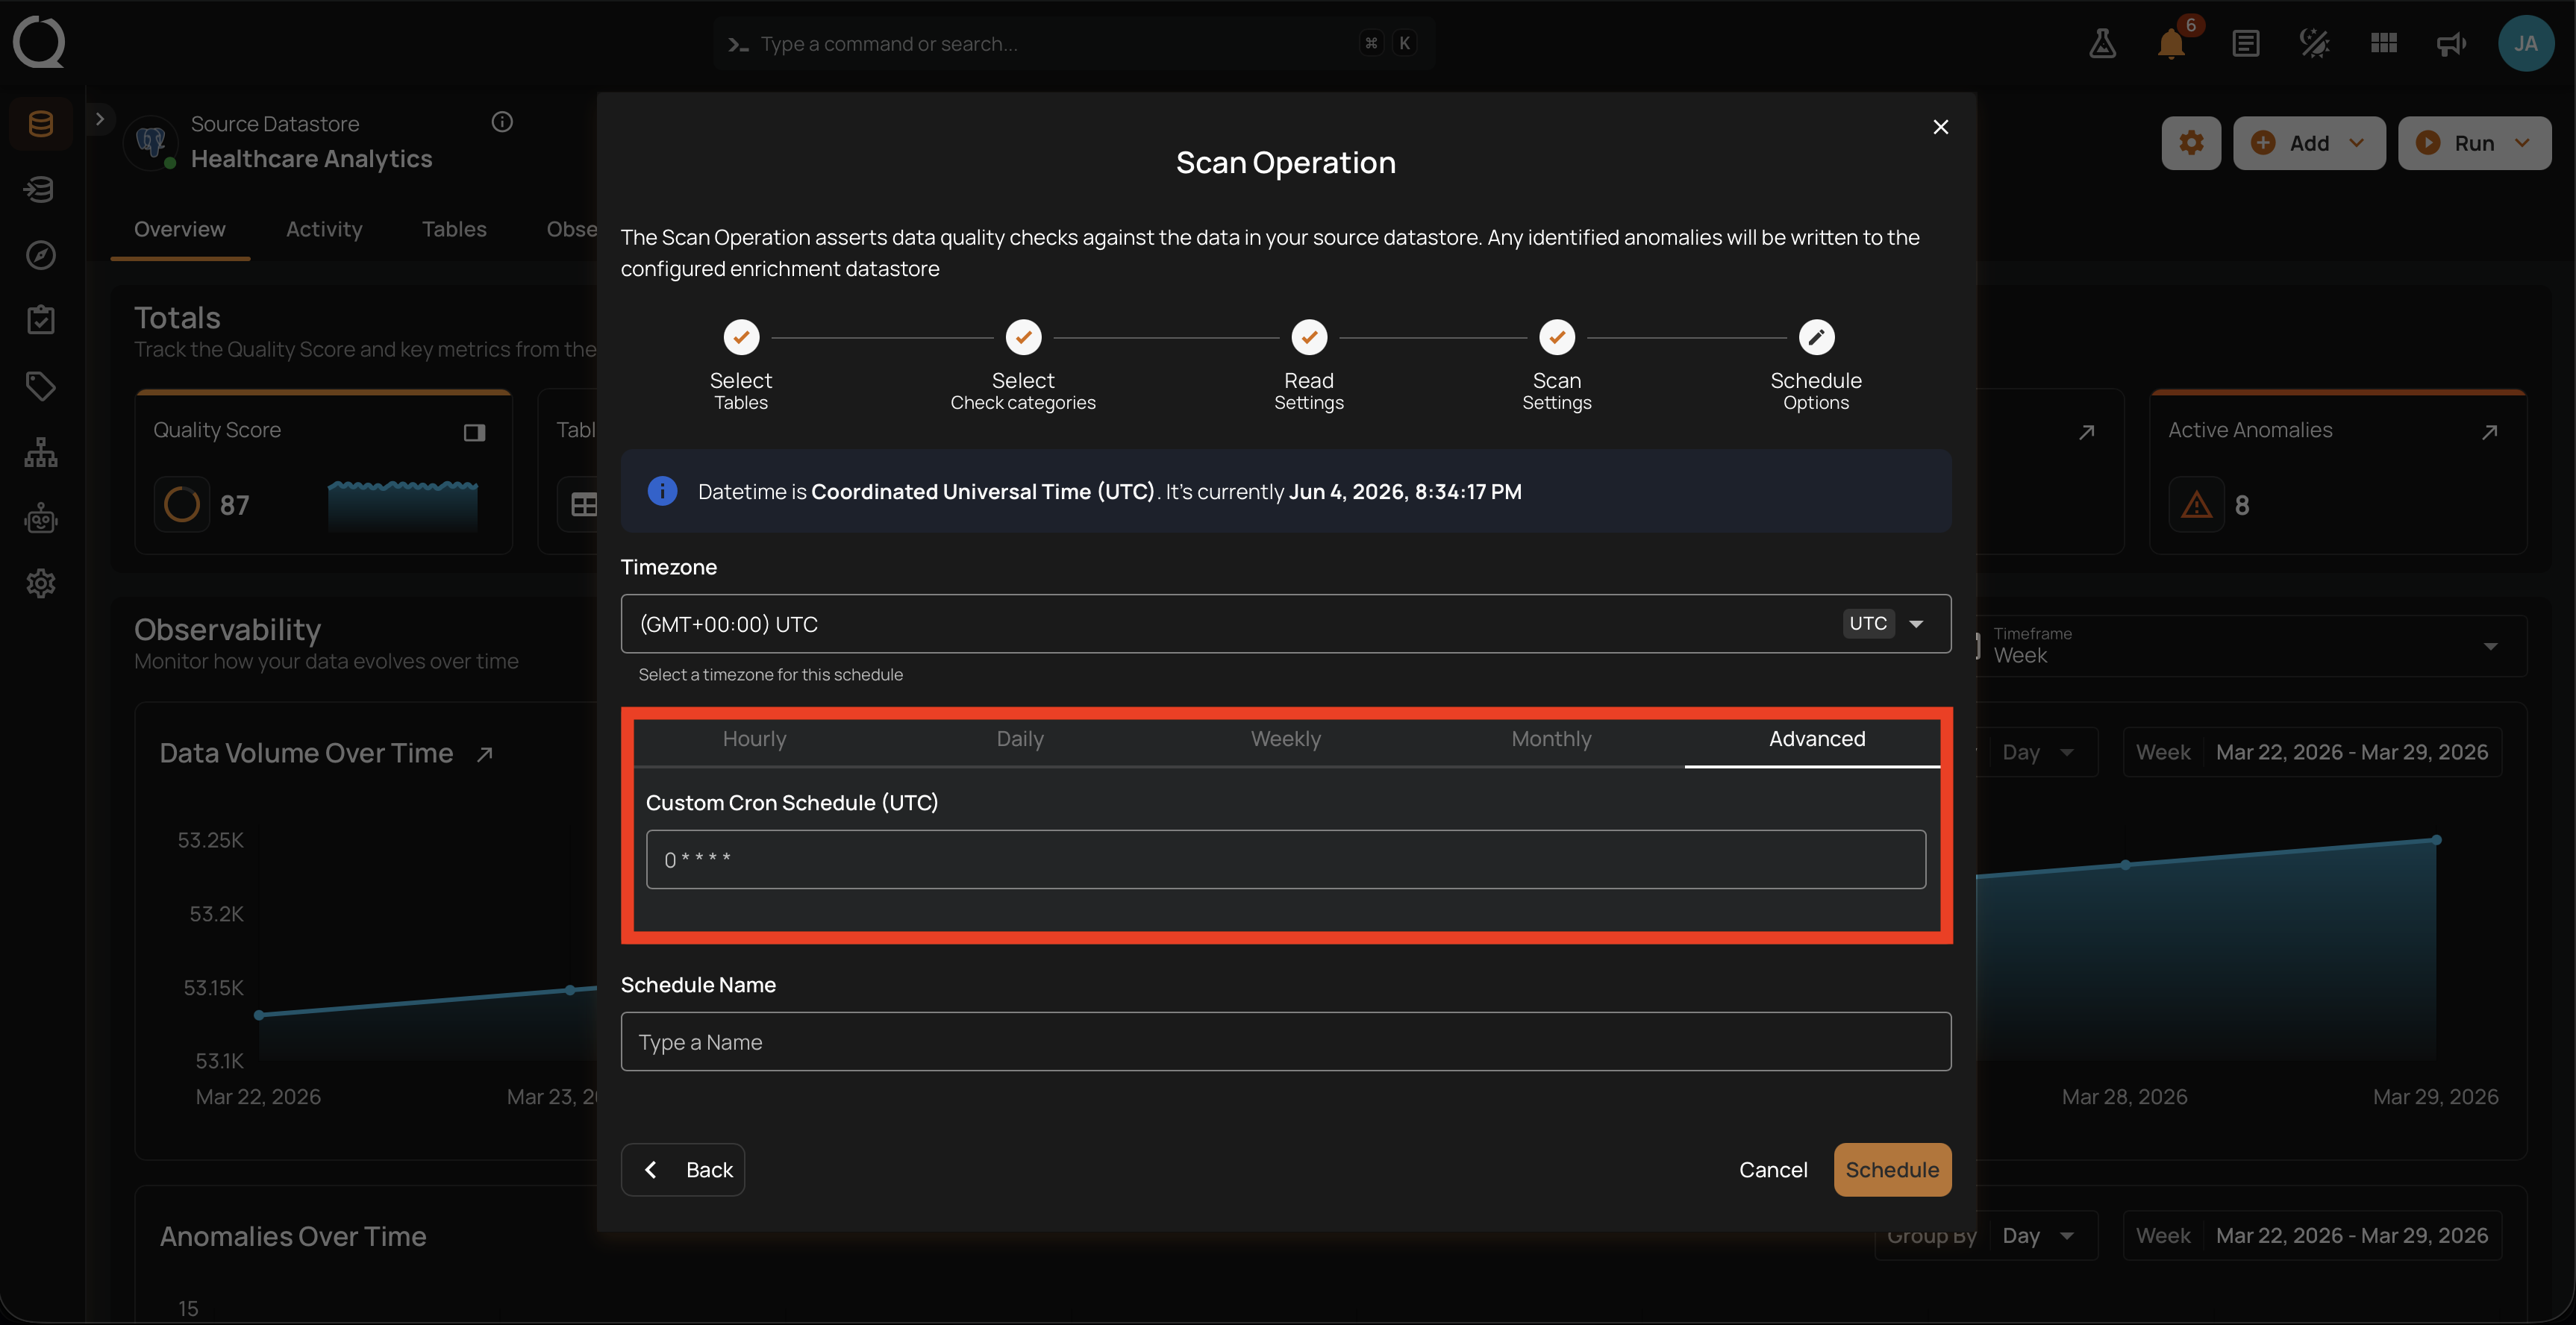Switch to the Overview tab
This screenshot has width=2576, height=1325.
coord(180,229)
